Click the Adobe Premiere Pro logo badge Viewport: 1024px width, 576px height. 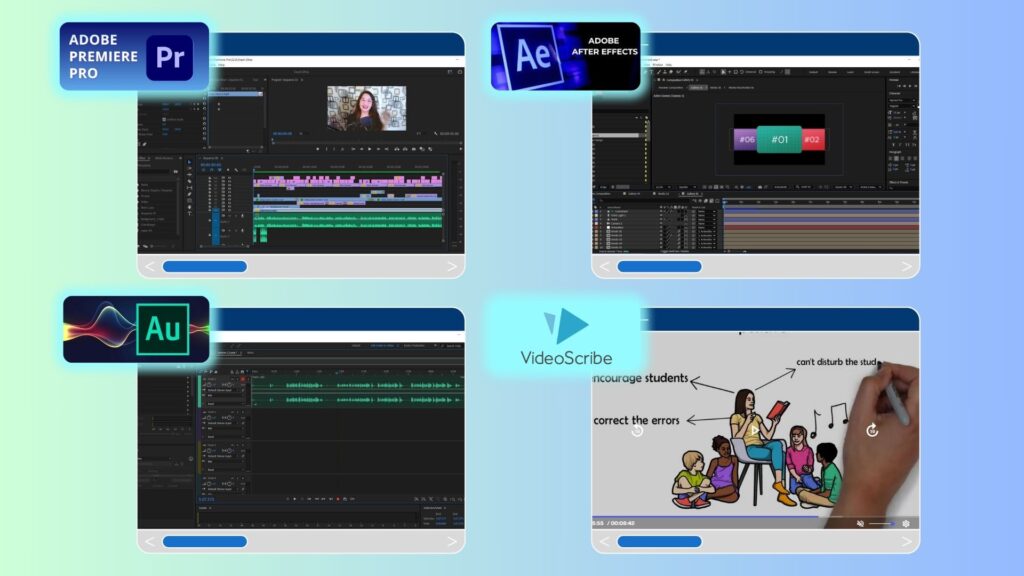pyautogui.click(x=135, y=56)
